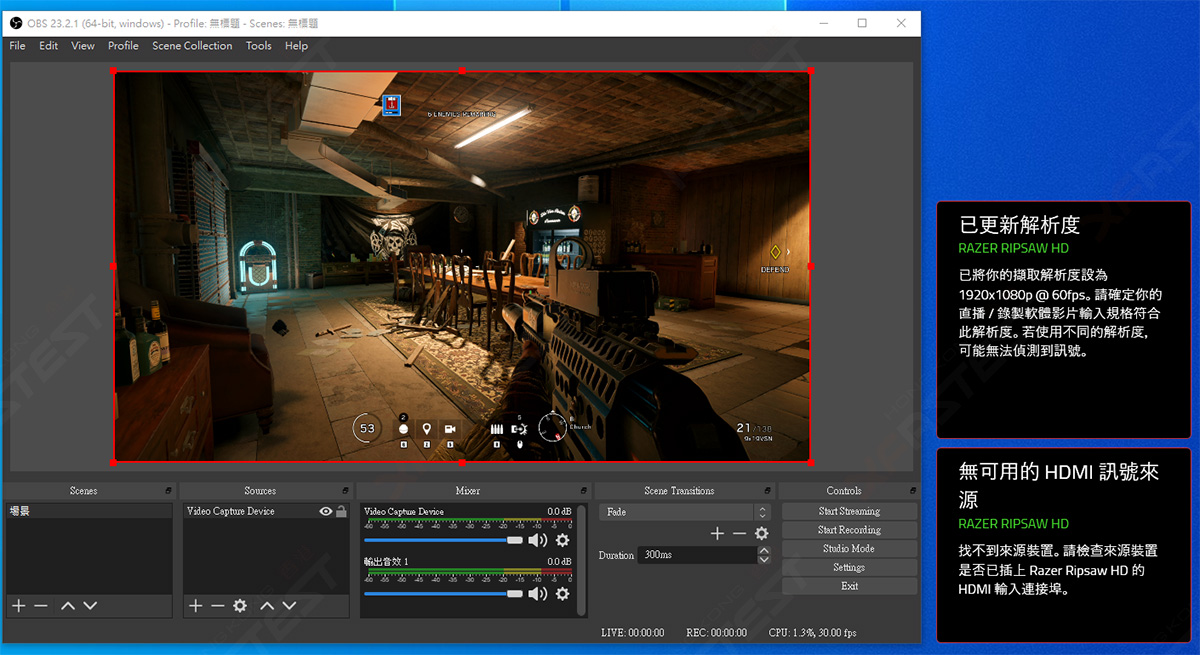Click the OBS logo in title bar
Image resolution: width=1200 pixels, height=655 pixels.
pos(16,23)
